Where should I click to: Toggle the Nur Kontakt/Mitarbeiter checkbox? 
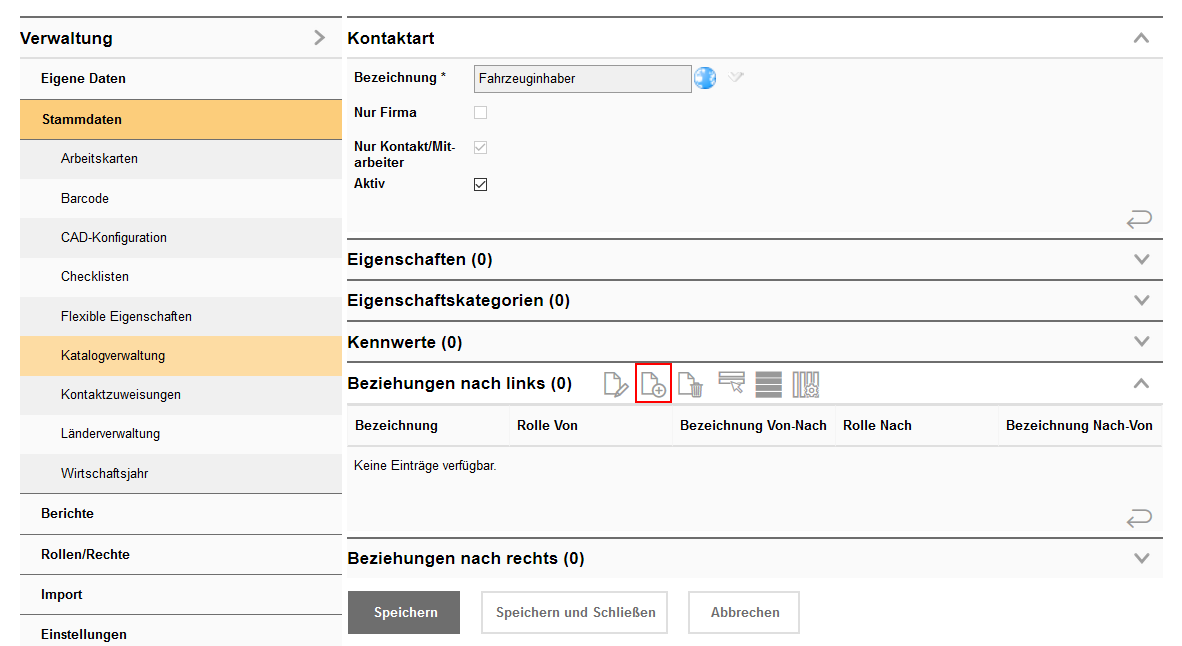(480, 147)
